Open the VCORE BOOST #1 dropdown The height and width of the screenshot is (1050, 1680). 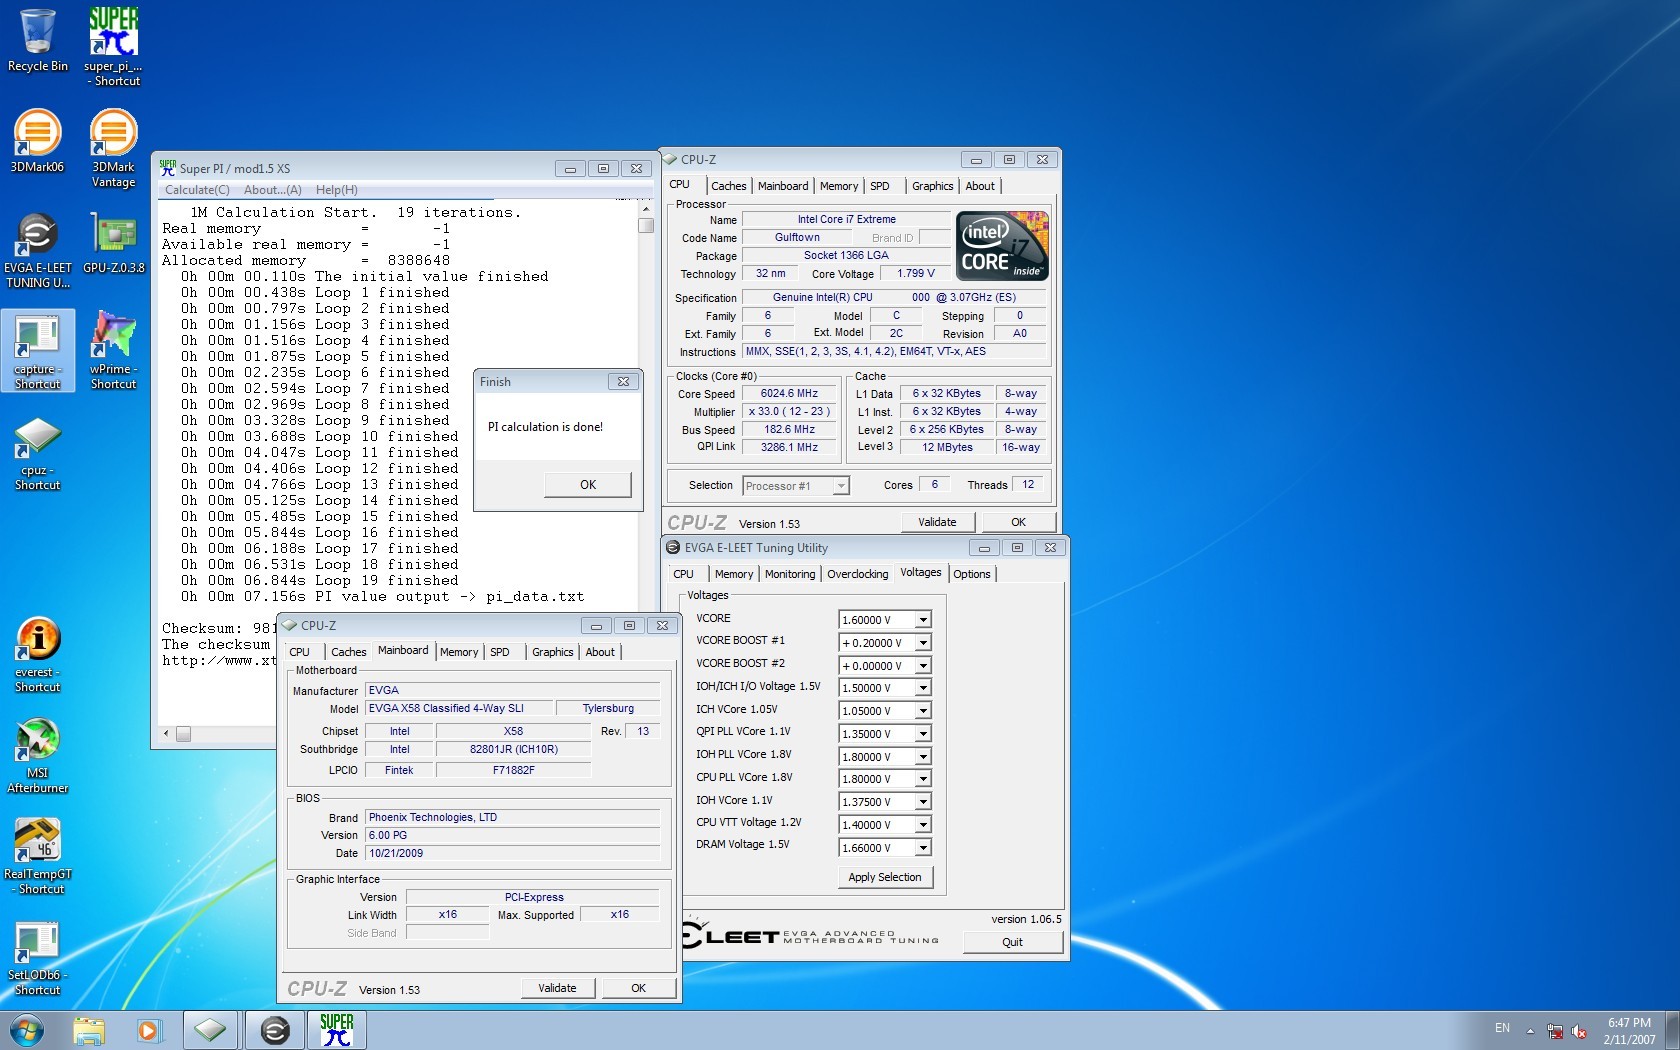tap(923, 643)
